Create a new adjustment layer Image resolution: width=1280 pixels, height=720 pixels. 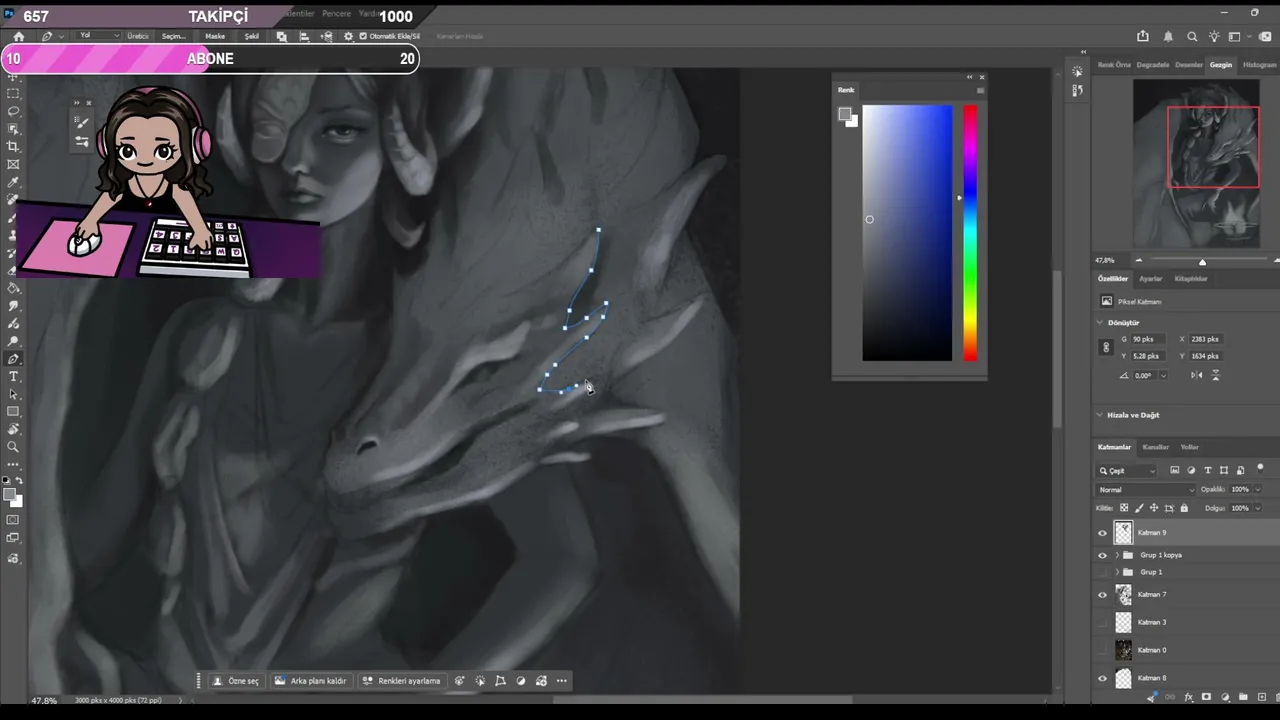click(1225, 697)
